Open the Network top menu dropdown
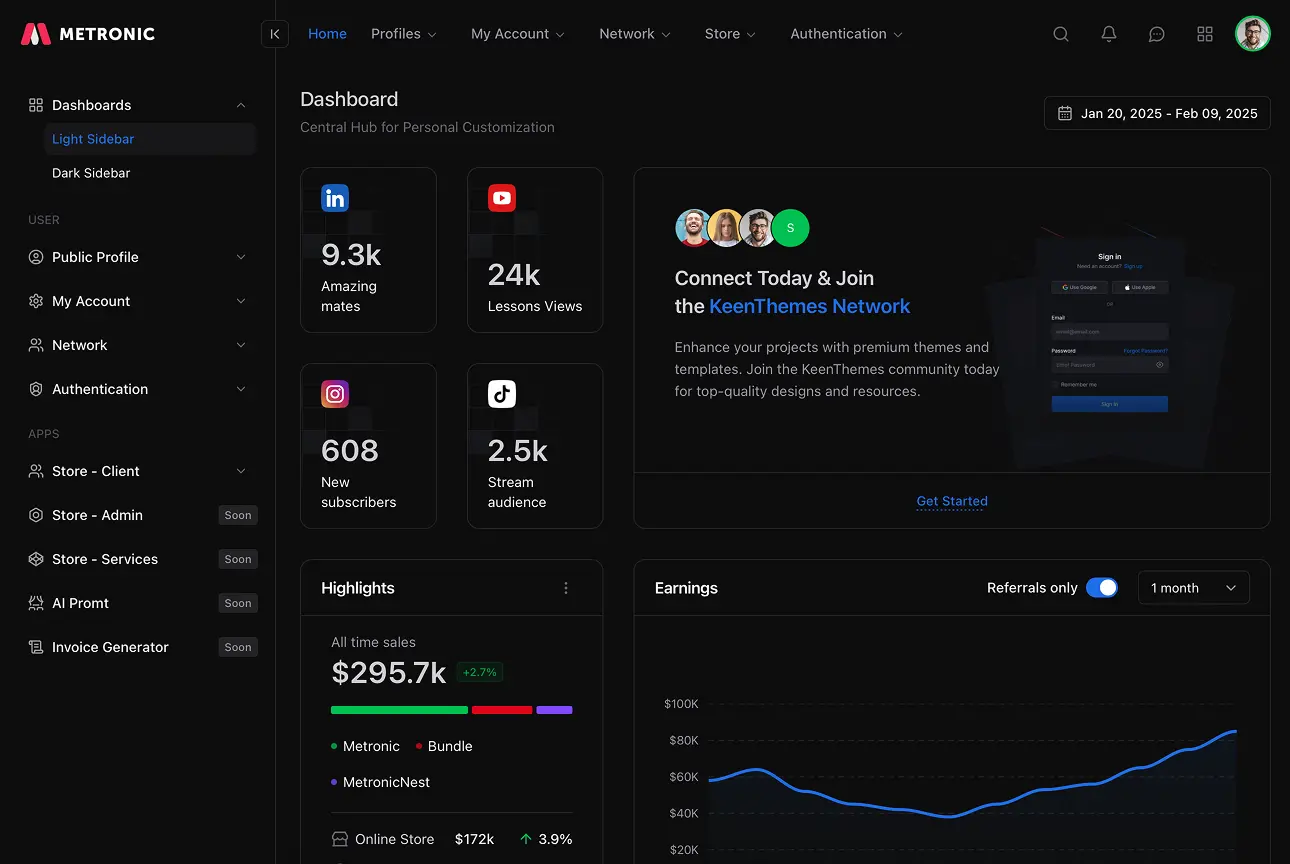 [635, 34]
